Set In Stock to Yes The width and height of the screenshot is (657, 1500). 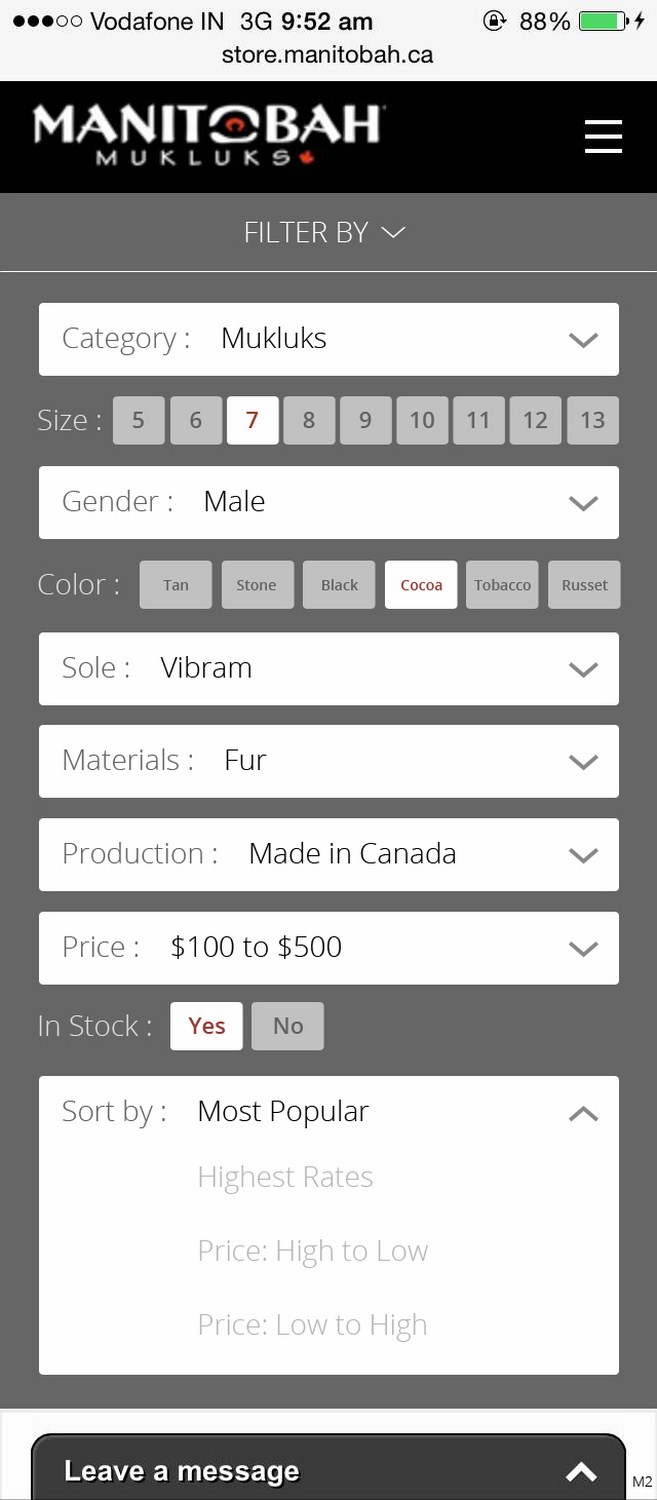coord(206,1026)
